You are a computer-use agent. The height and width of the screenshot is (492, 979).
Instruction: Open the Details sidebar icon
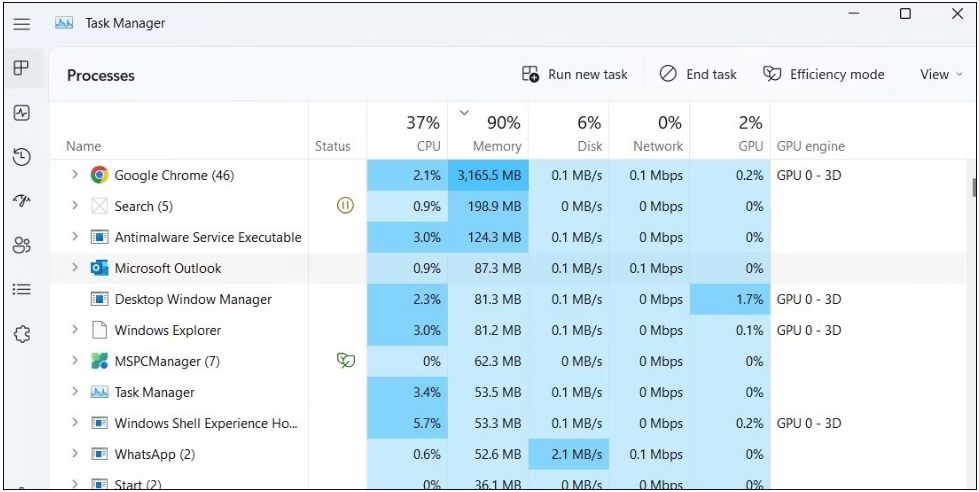click(22, 290)
